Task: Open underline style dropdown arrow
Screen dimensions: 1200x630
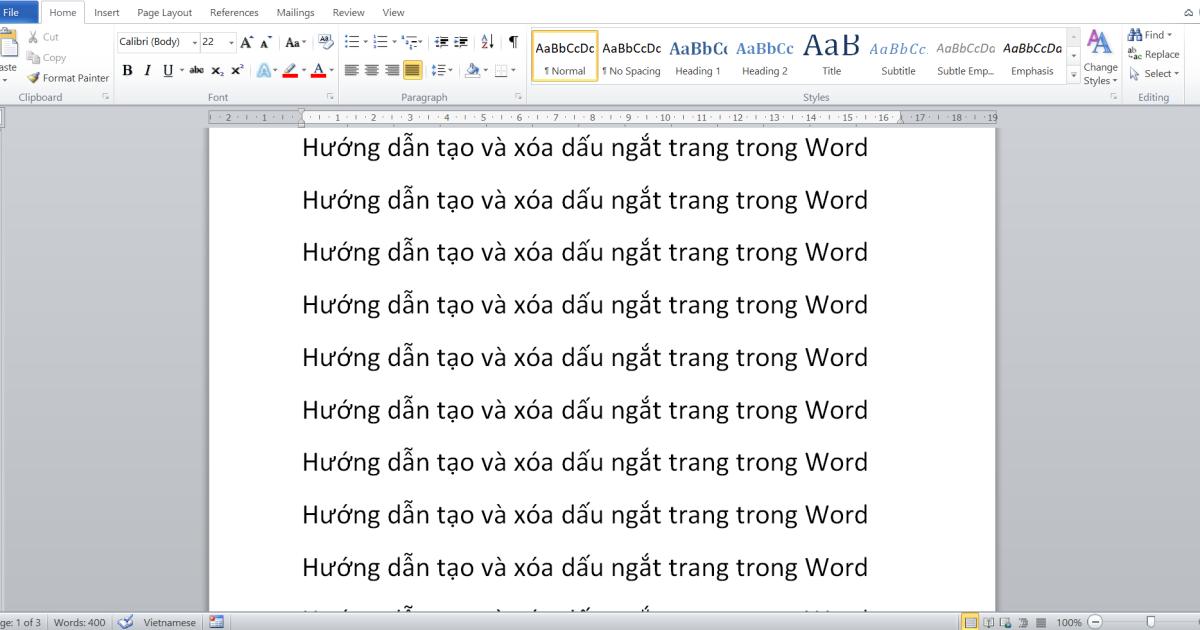Action: [x=182, y=70]
